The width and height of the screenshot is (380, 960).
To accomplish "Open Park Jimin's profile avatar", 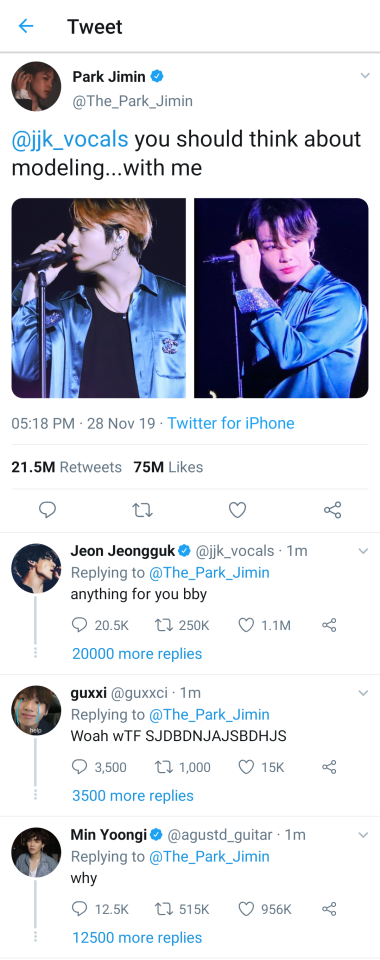I will pyautogui.click(x=36, y=86).
